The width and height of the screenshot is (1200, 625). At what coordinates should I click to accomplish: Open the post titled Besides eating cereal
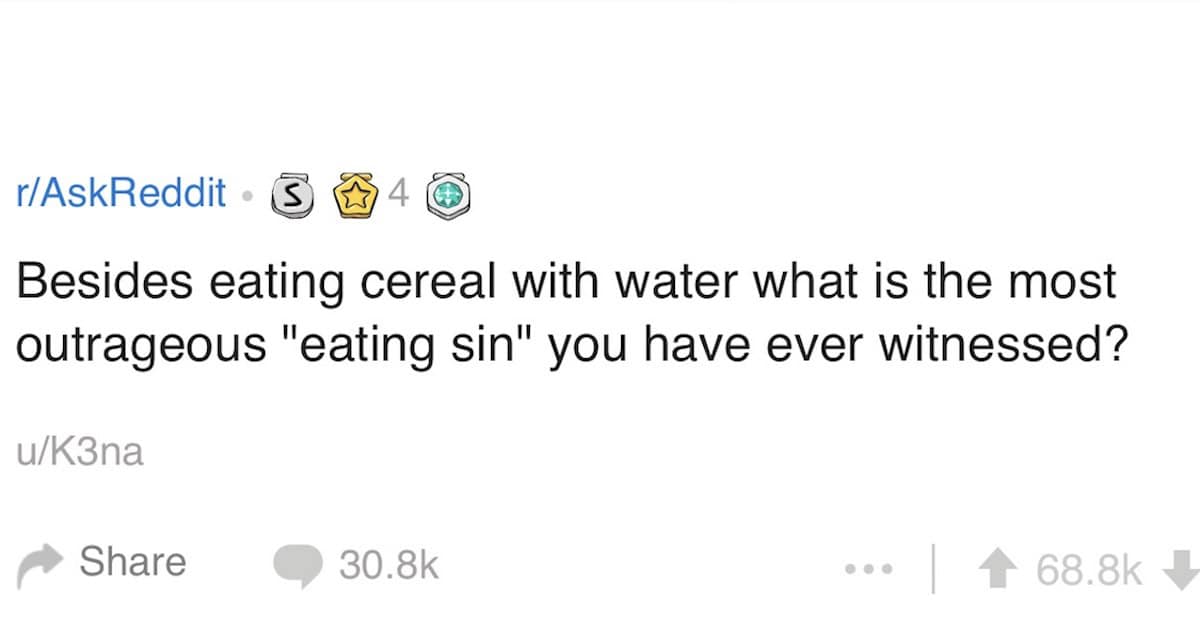click(x=566, y=312)
